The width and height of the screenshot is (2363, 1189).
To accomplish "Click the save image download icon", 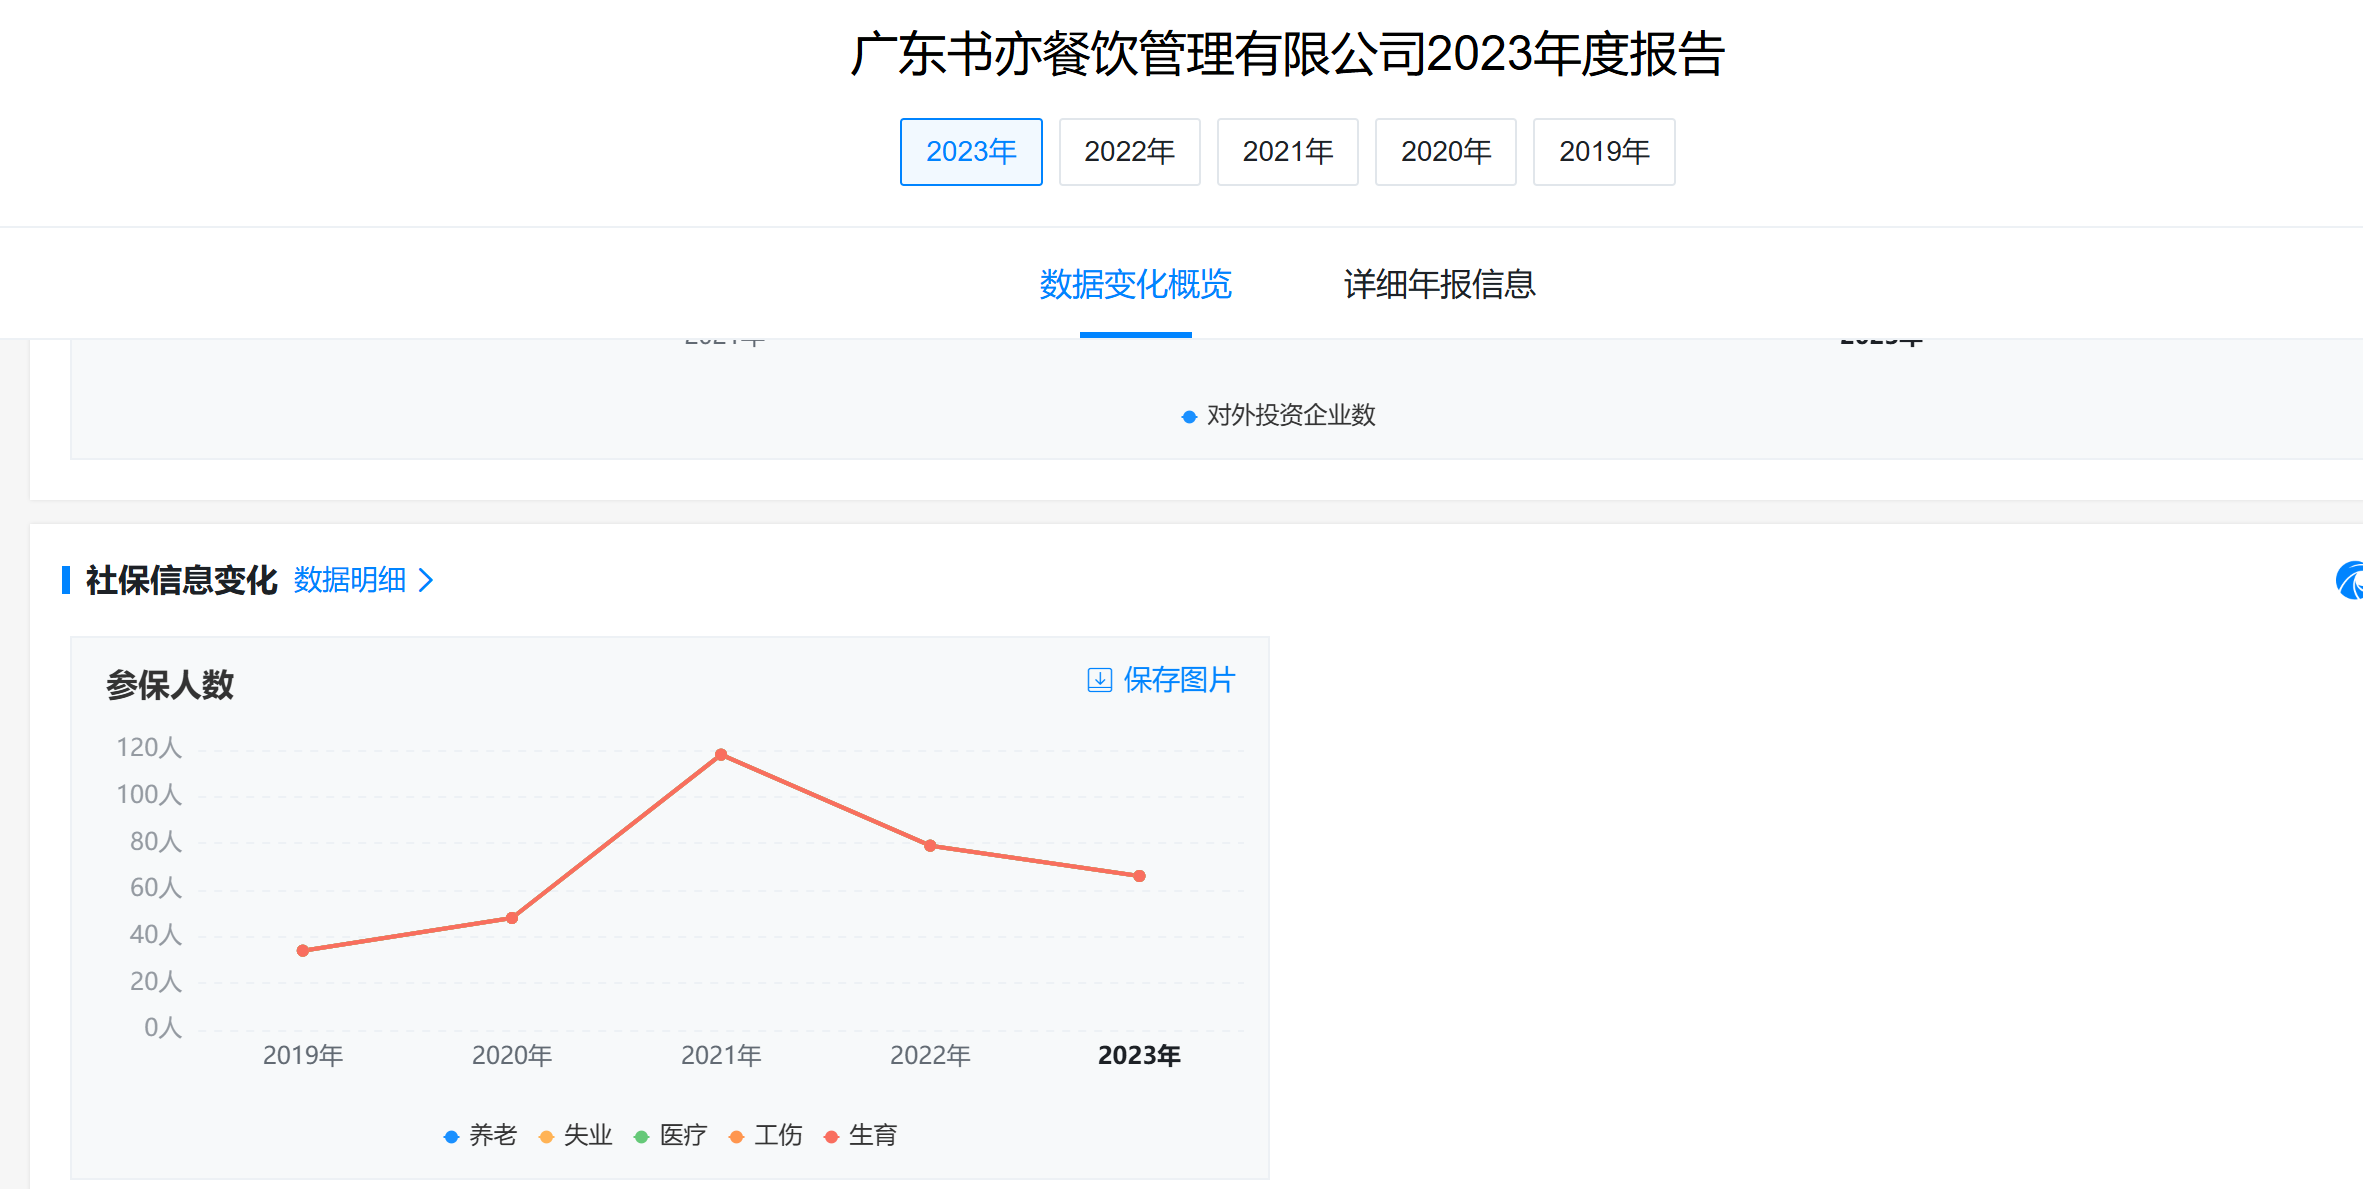I will (x=1099, y=681).
